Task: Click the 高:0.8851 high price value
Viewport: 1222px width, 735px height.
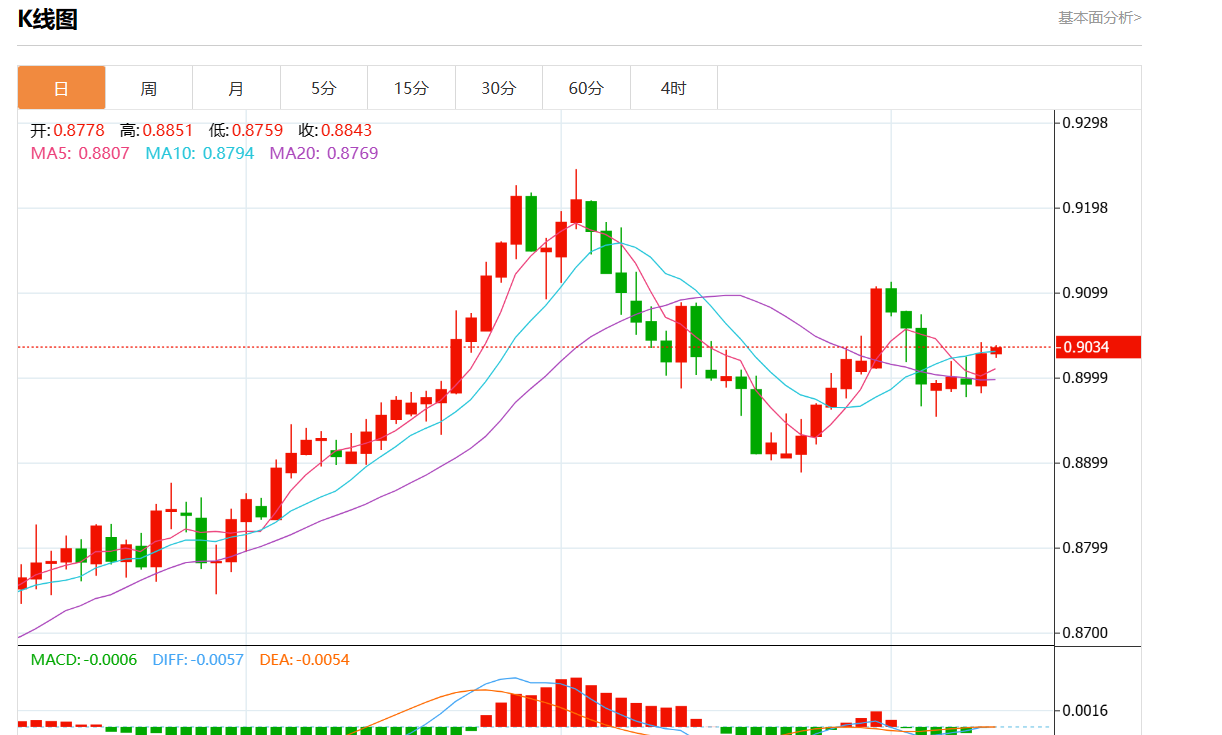Action: pos(156,130)
